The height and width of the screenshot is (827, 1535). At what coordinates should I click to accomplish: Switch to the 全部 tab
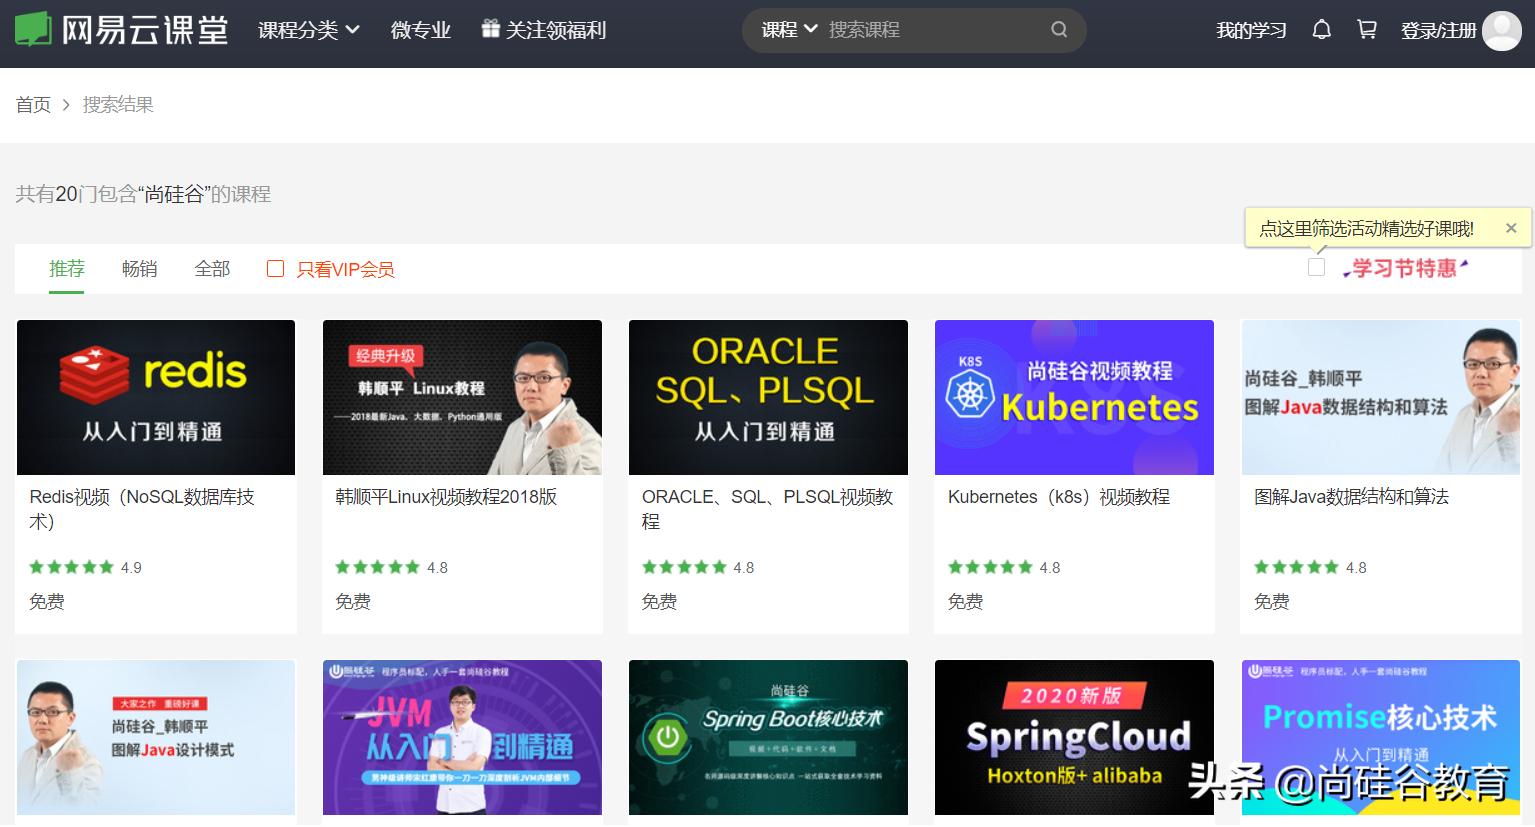pyautogui.click(x=212, y=268)
